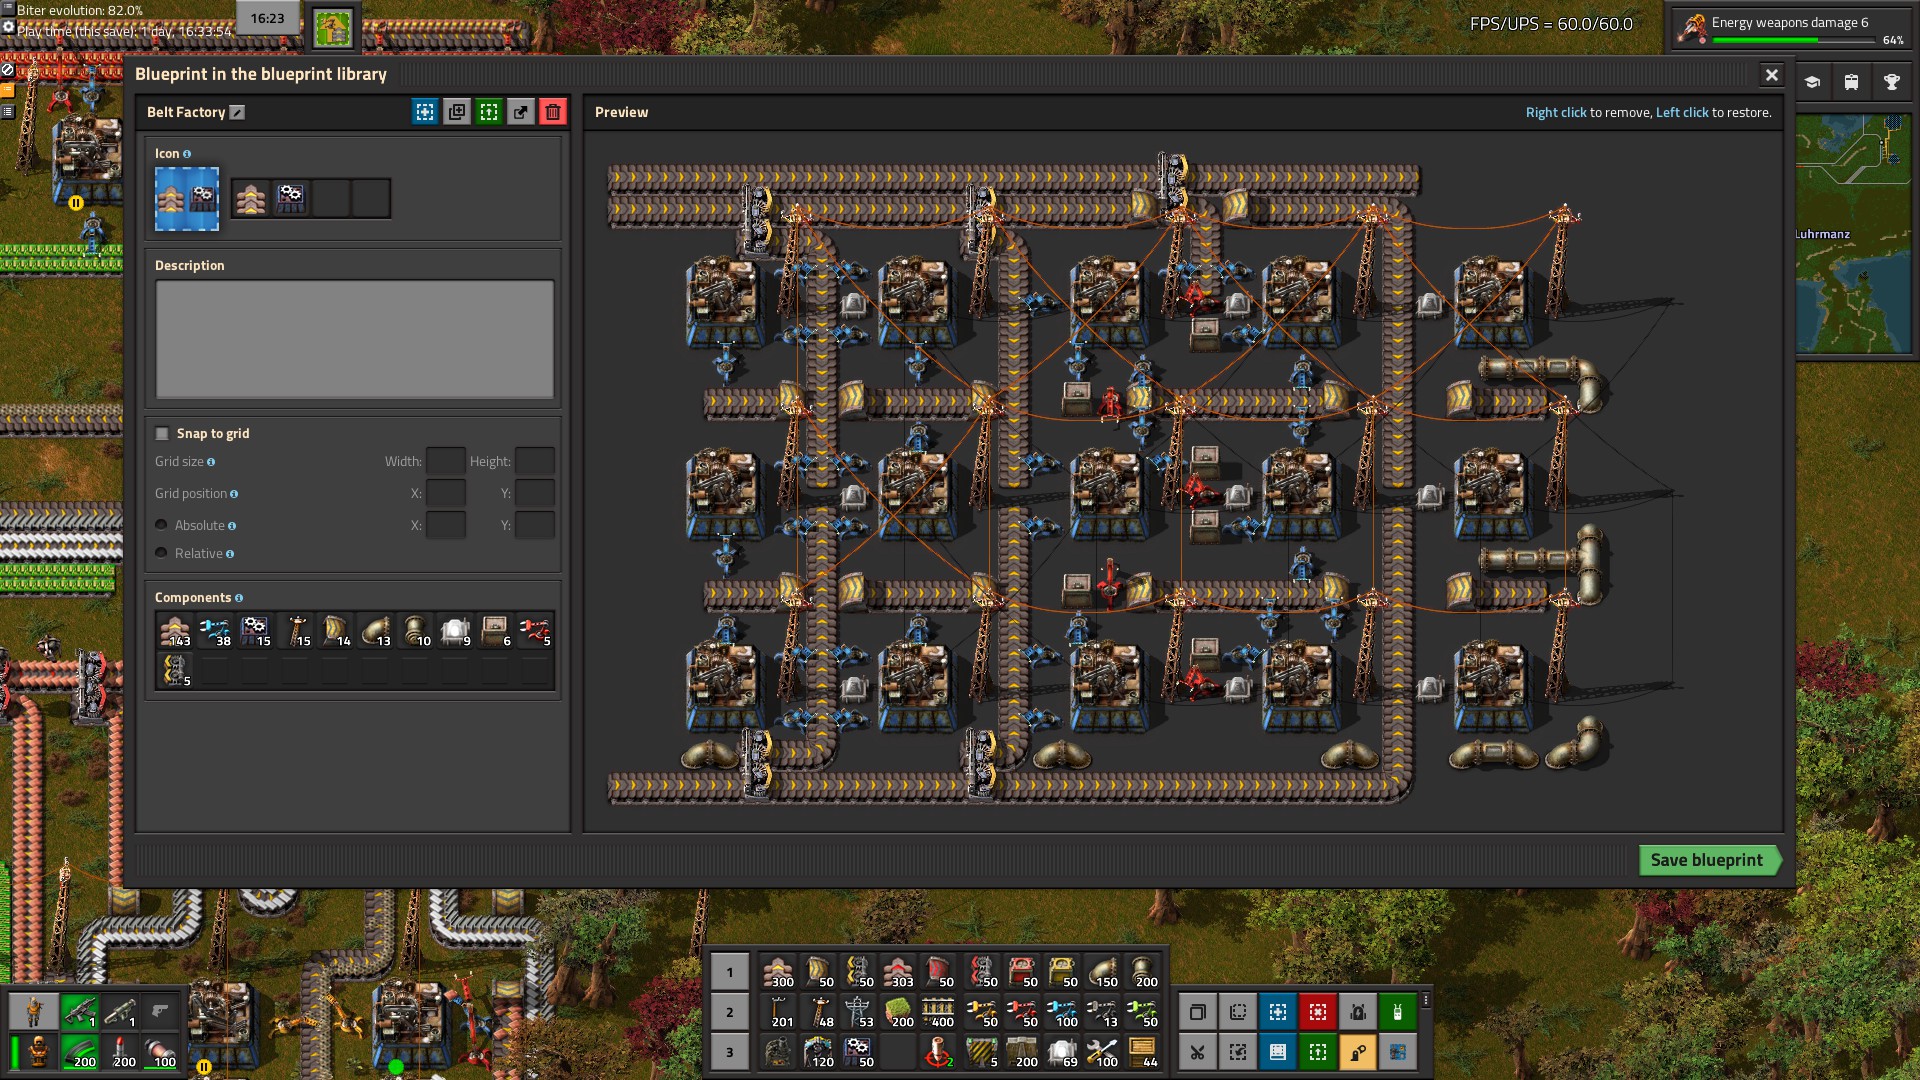Screen dimensions: 1920x1080
Task: Open the blueprint shortcut in top bar
Action: point(333,28)
